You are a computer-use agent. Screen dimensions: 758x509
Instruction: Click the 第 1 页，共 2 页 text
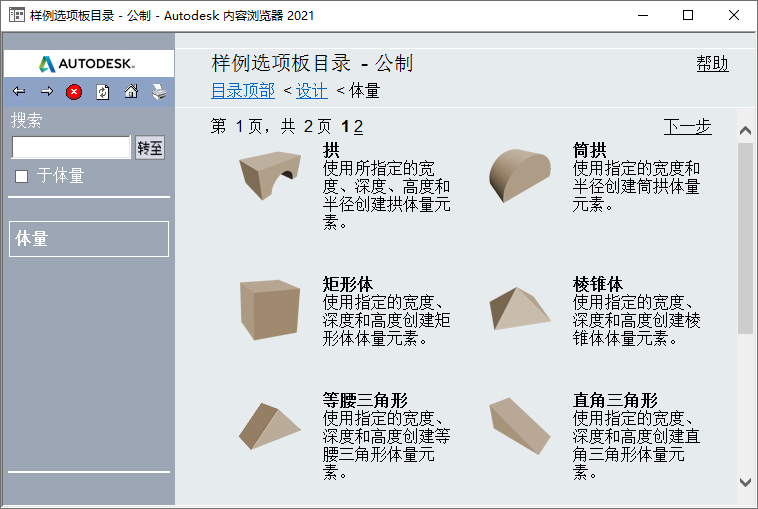coord(271,127)
